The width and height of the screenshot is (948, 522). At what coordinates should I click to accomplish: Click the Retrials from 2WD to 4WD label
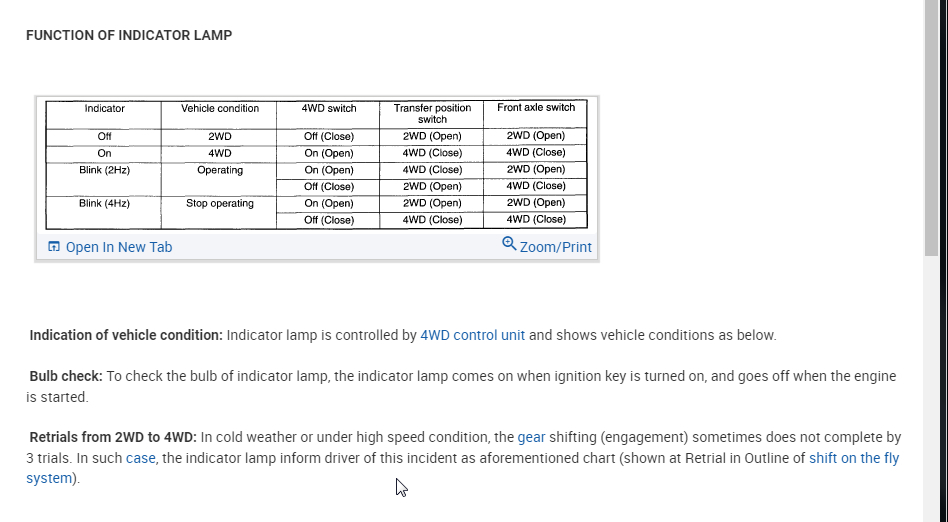[x=113, y=437]
